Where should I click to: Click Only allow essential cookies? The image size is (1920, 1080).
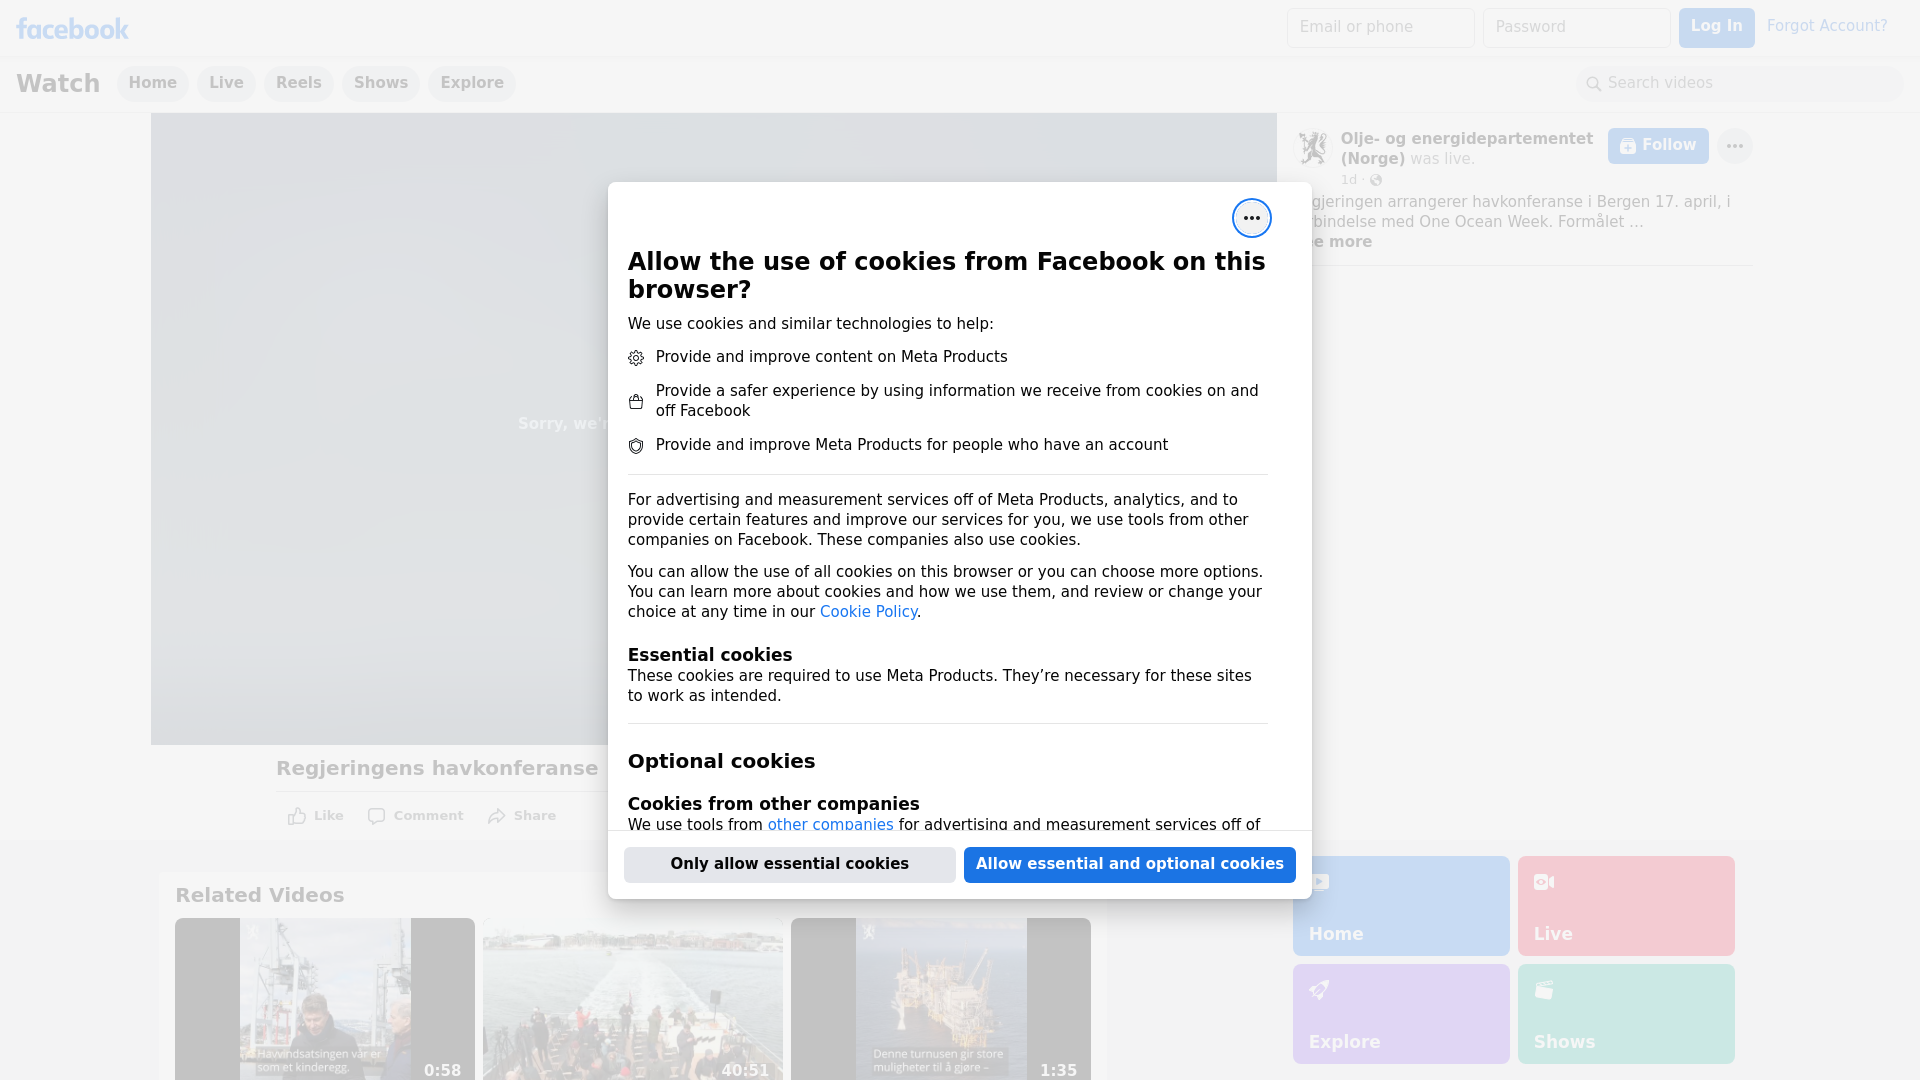click(x=790, y=865)
